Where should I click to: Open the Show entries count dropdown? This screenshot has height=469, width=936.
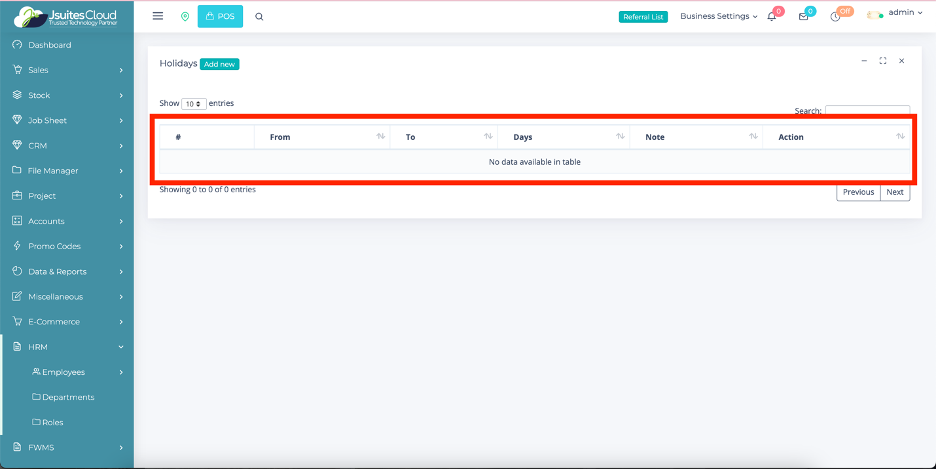point(194,104)
